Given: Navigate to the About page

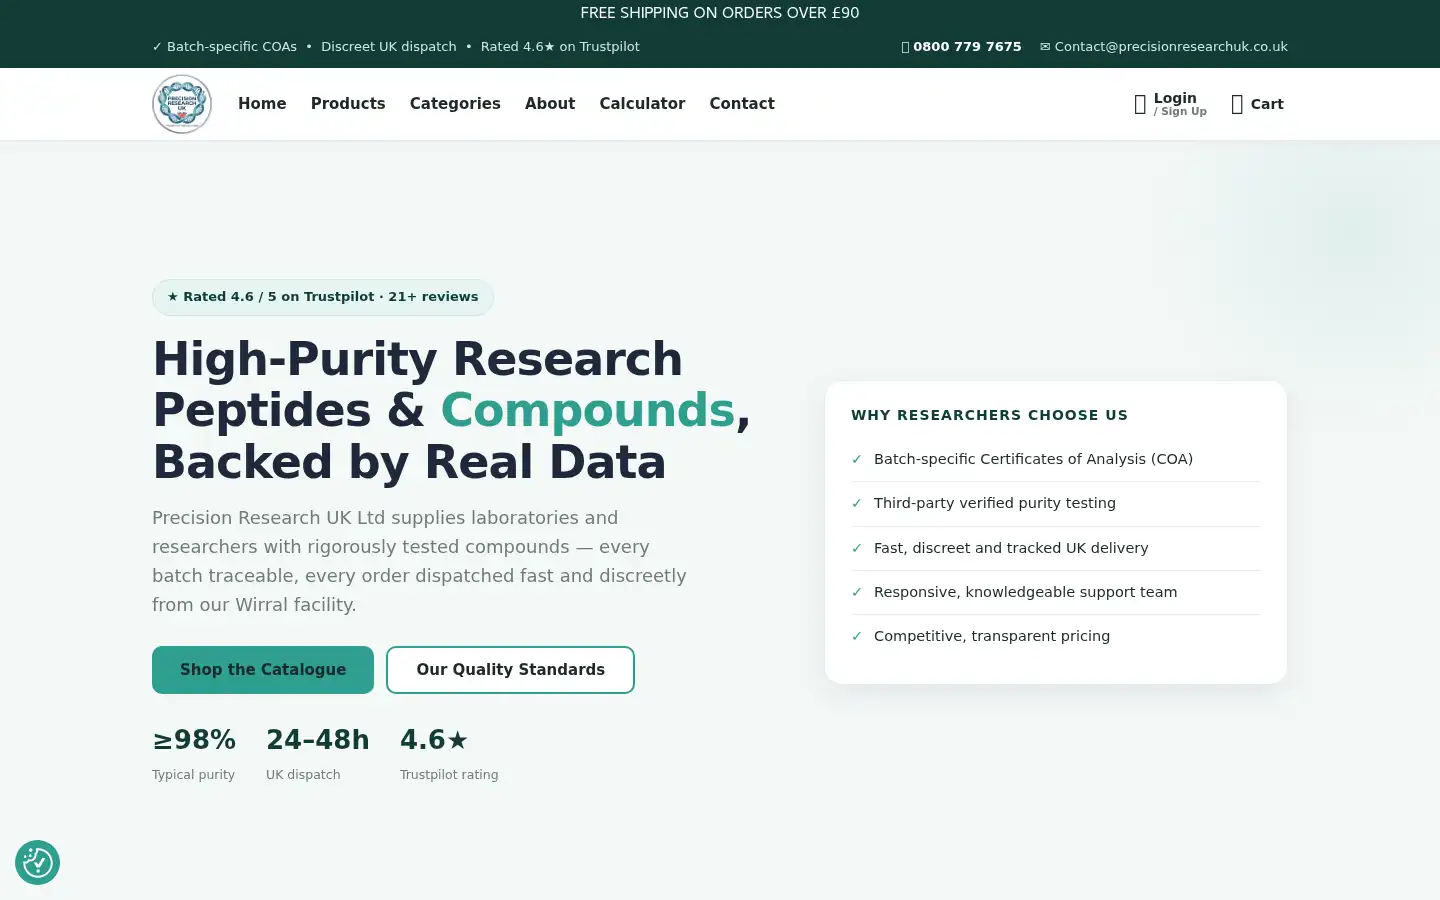Looking at the screenshot, I should 550,104.
